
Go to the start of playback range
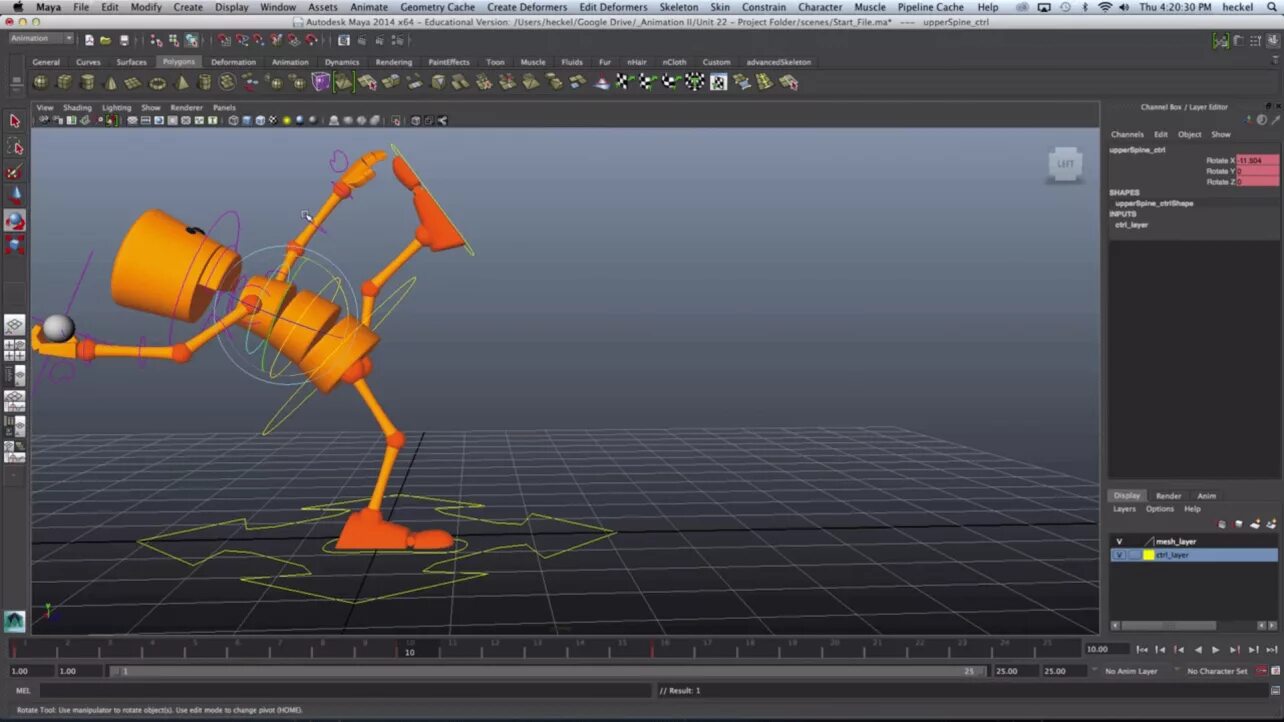[x=1142, y=650]
